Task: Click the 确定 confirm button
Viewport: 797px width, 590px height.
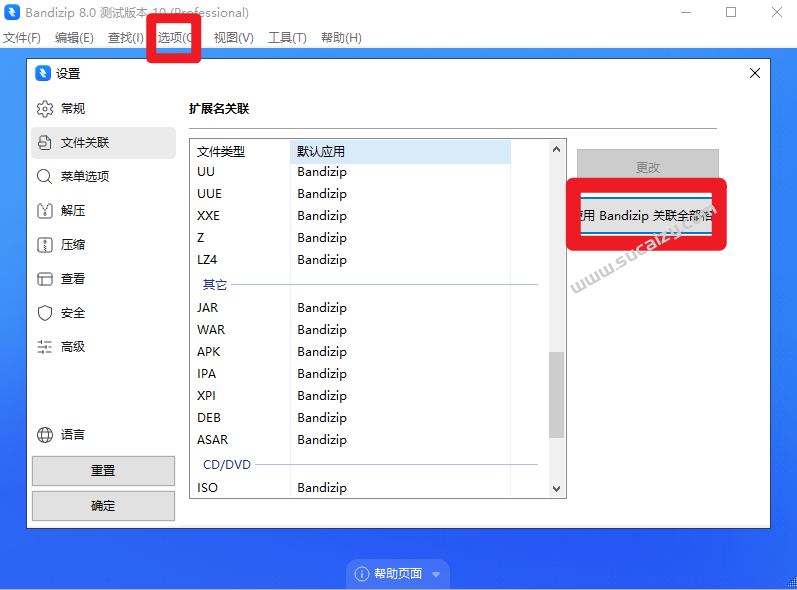Action: tap(103, 506)
